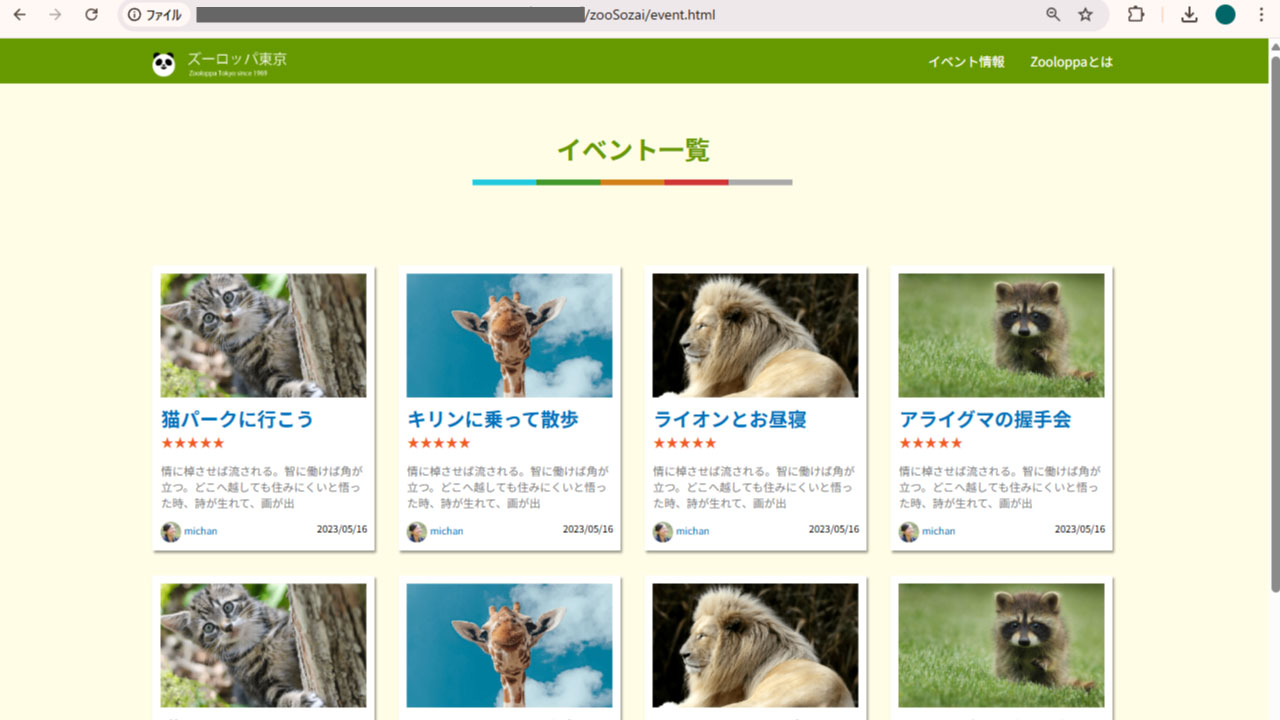Open the downloads icon in the toolbar
Viewport: 1280px width, 720px height.
pos(1189,15)
